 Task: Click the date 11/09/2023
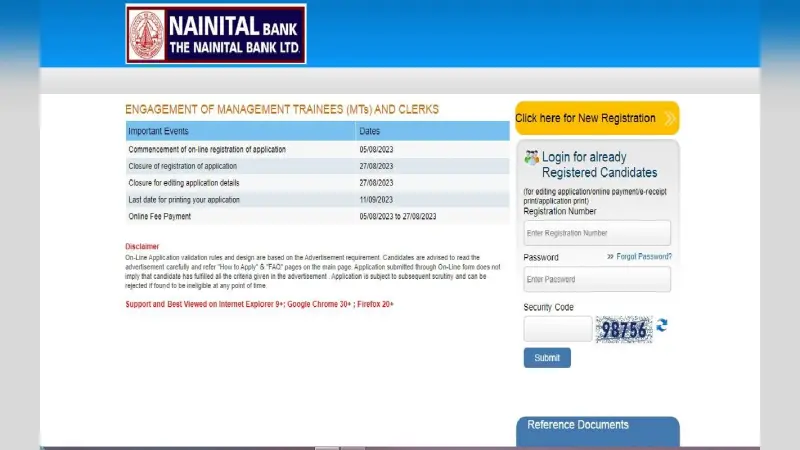tap(377, 199)
